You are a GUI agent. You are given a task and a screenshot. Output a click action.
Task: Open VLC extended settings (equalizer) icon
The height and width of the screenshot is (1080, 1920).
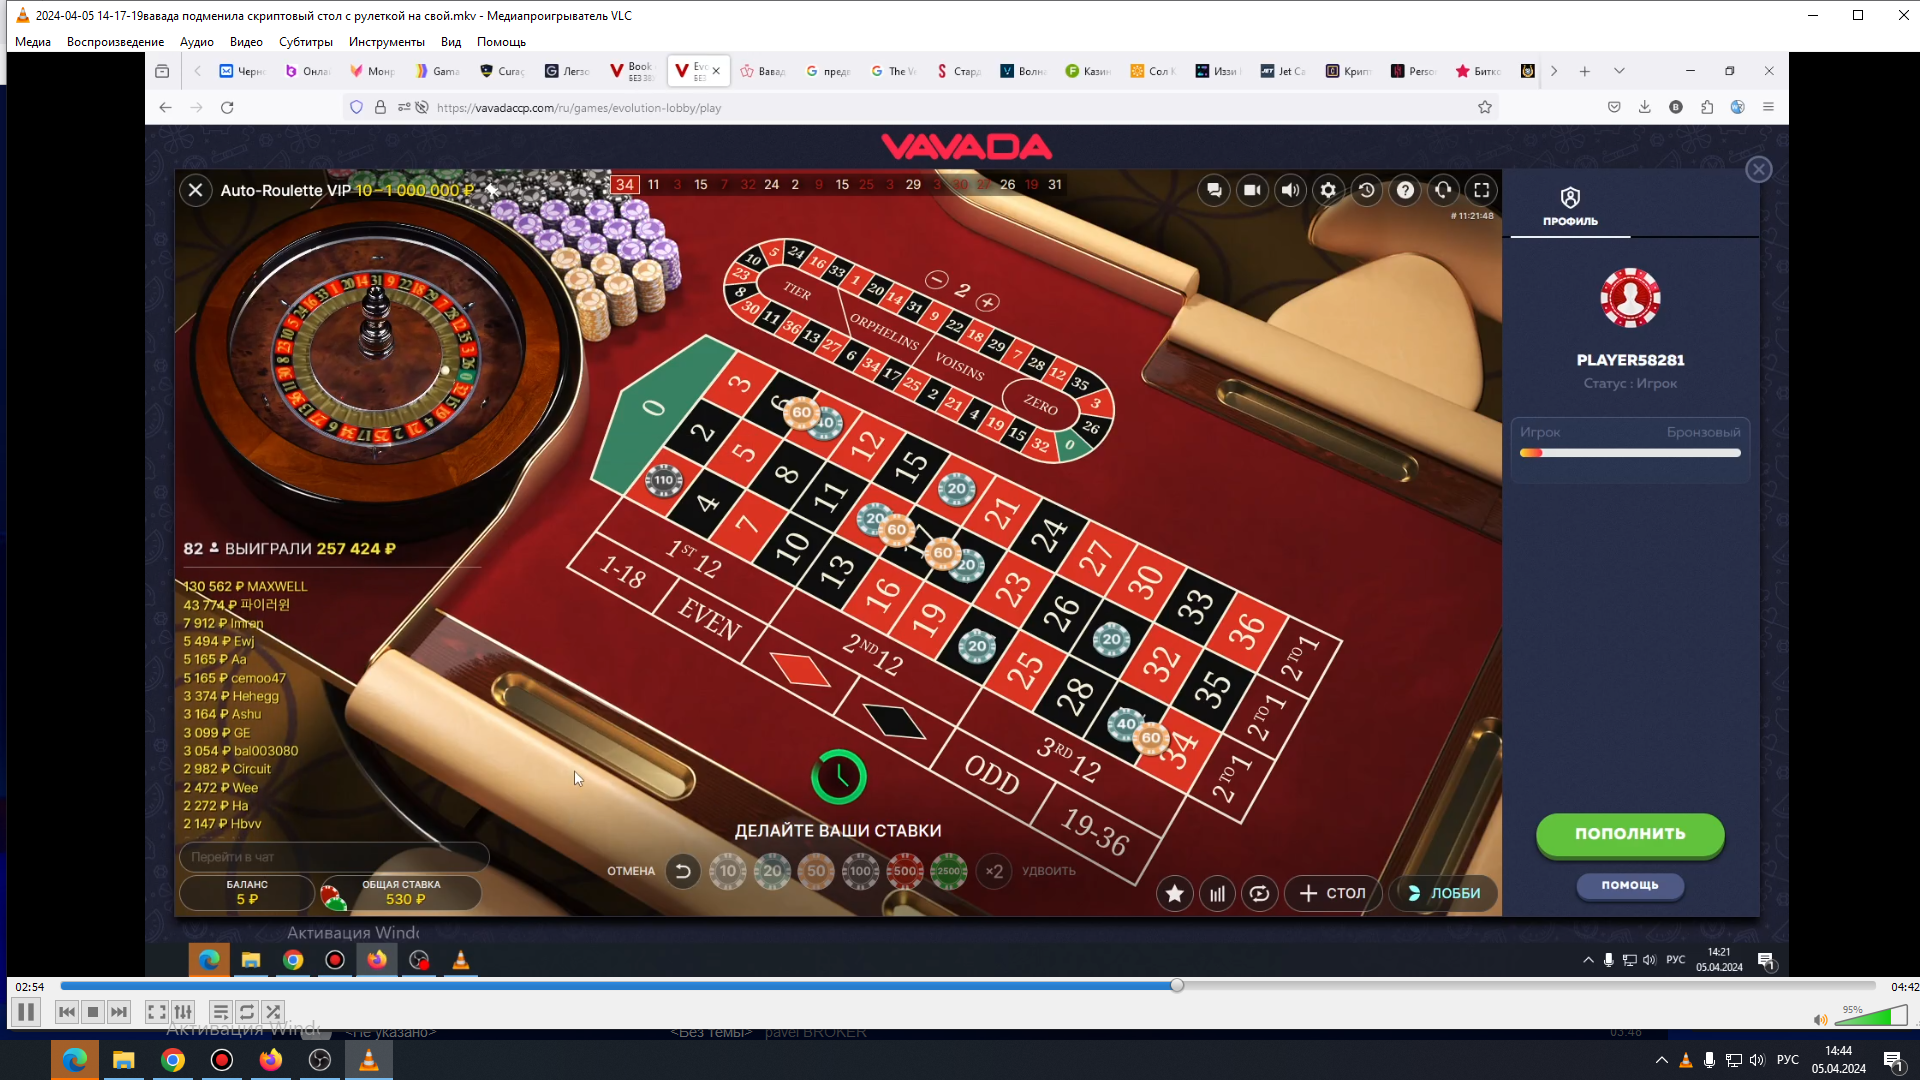click(x=183, y=1012)
